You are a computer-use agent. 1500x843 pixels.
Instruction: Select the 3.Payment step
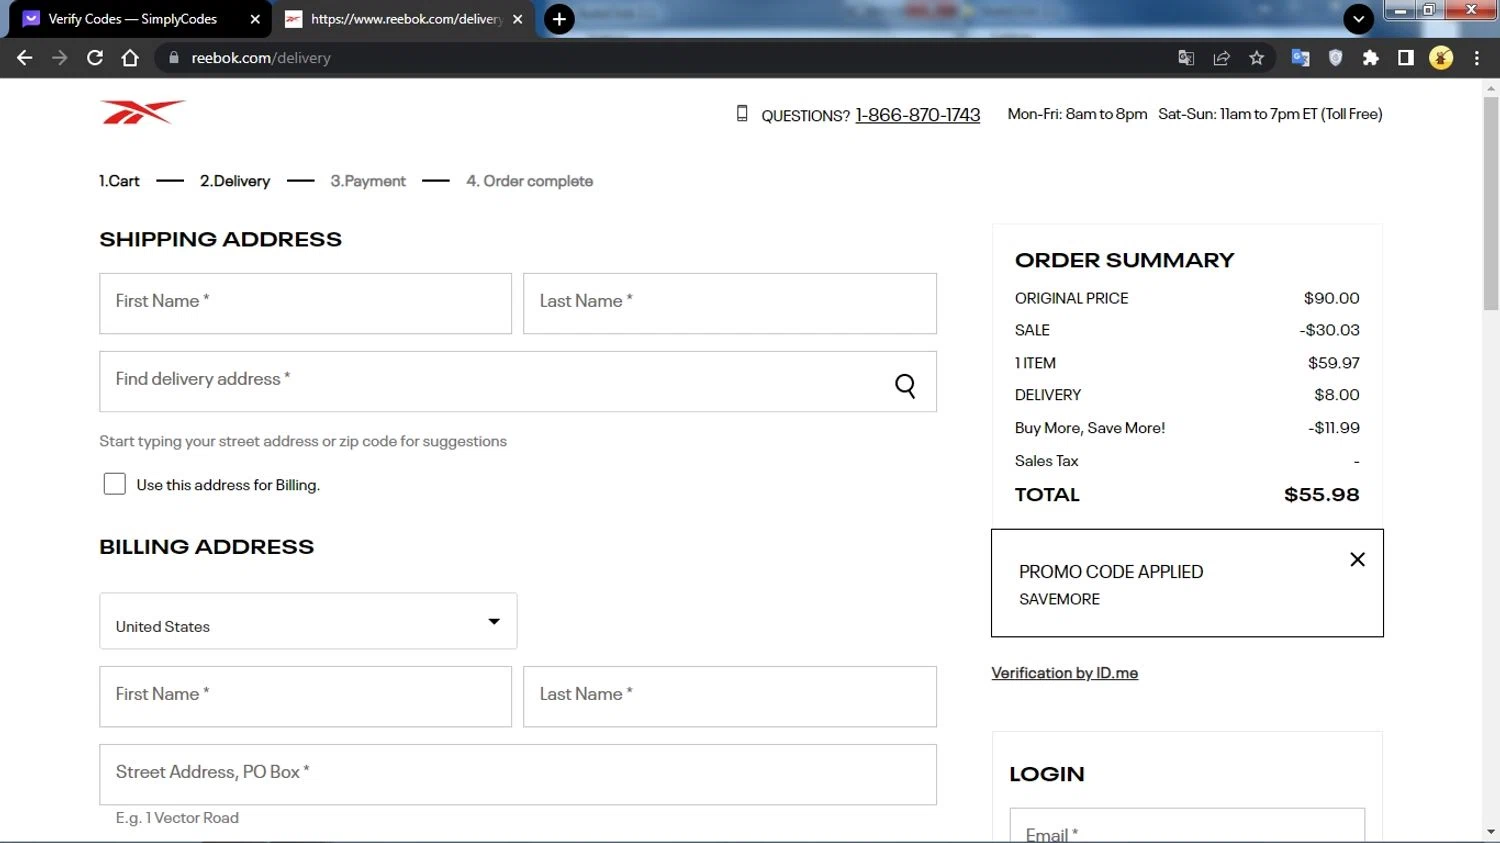point(368,181)
